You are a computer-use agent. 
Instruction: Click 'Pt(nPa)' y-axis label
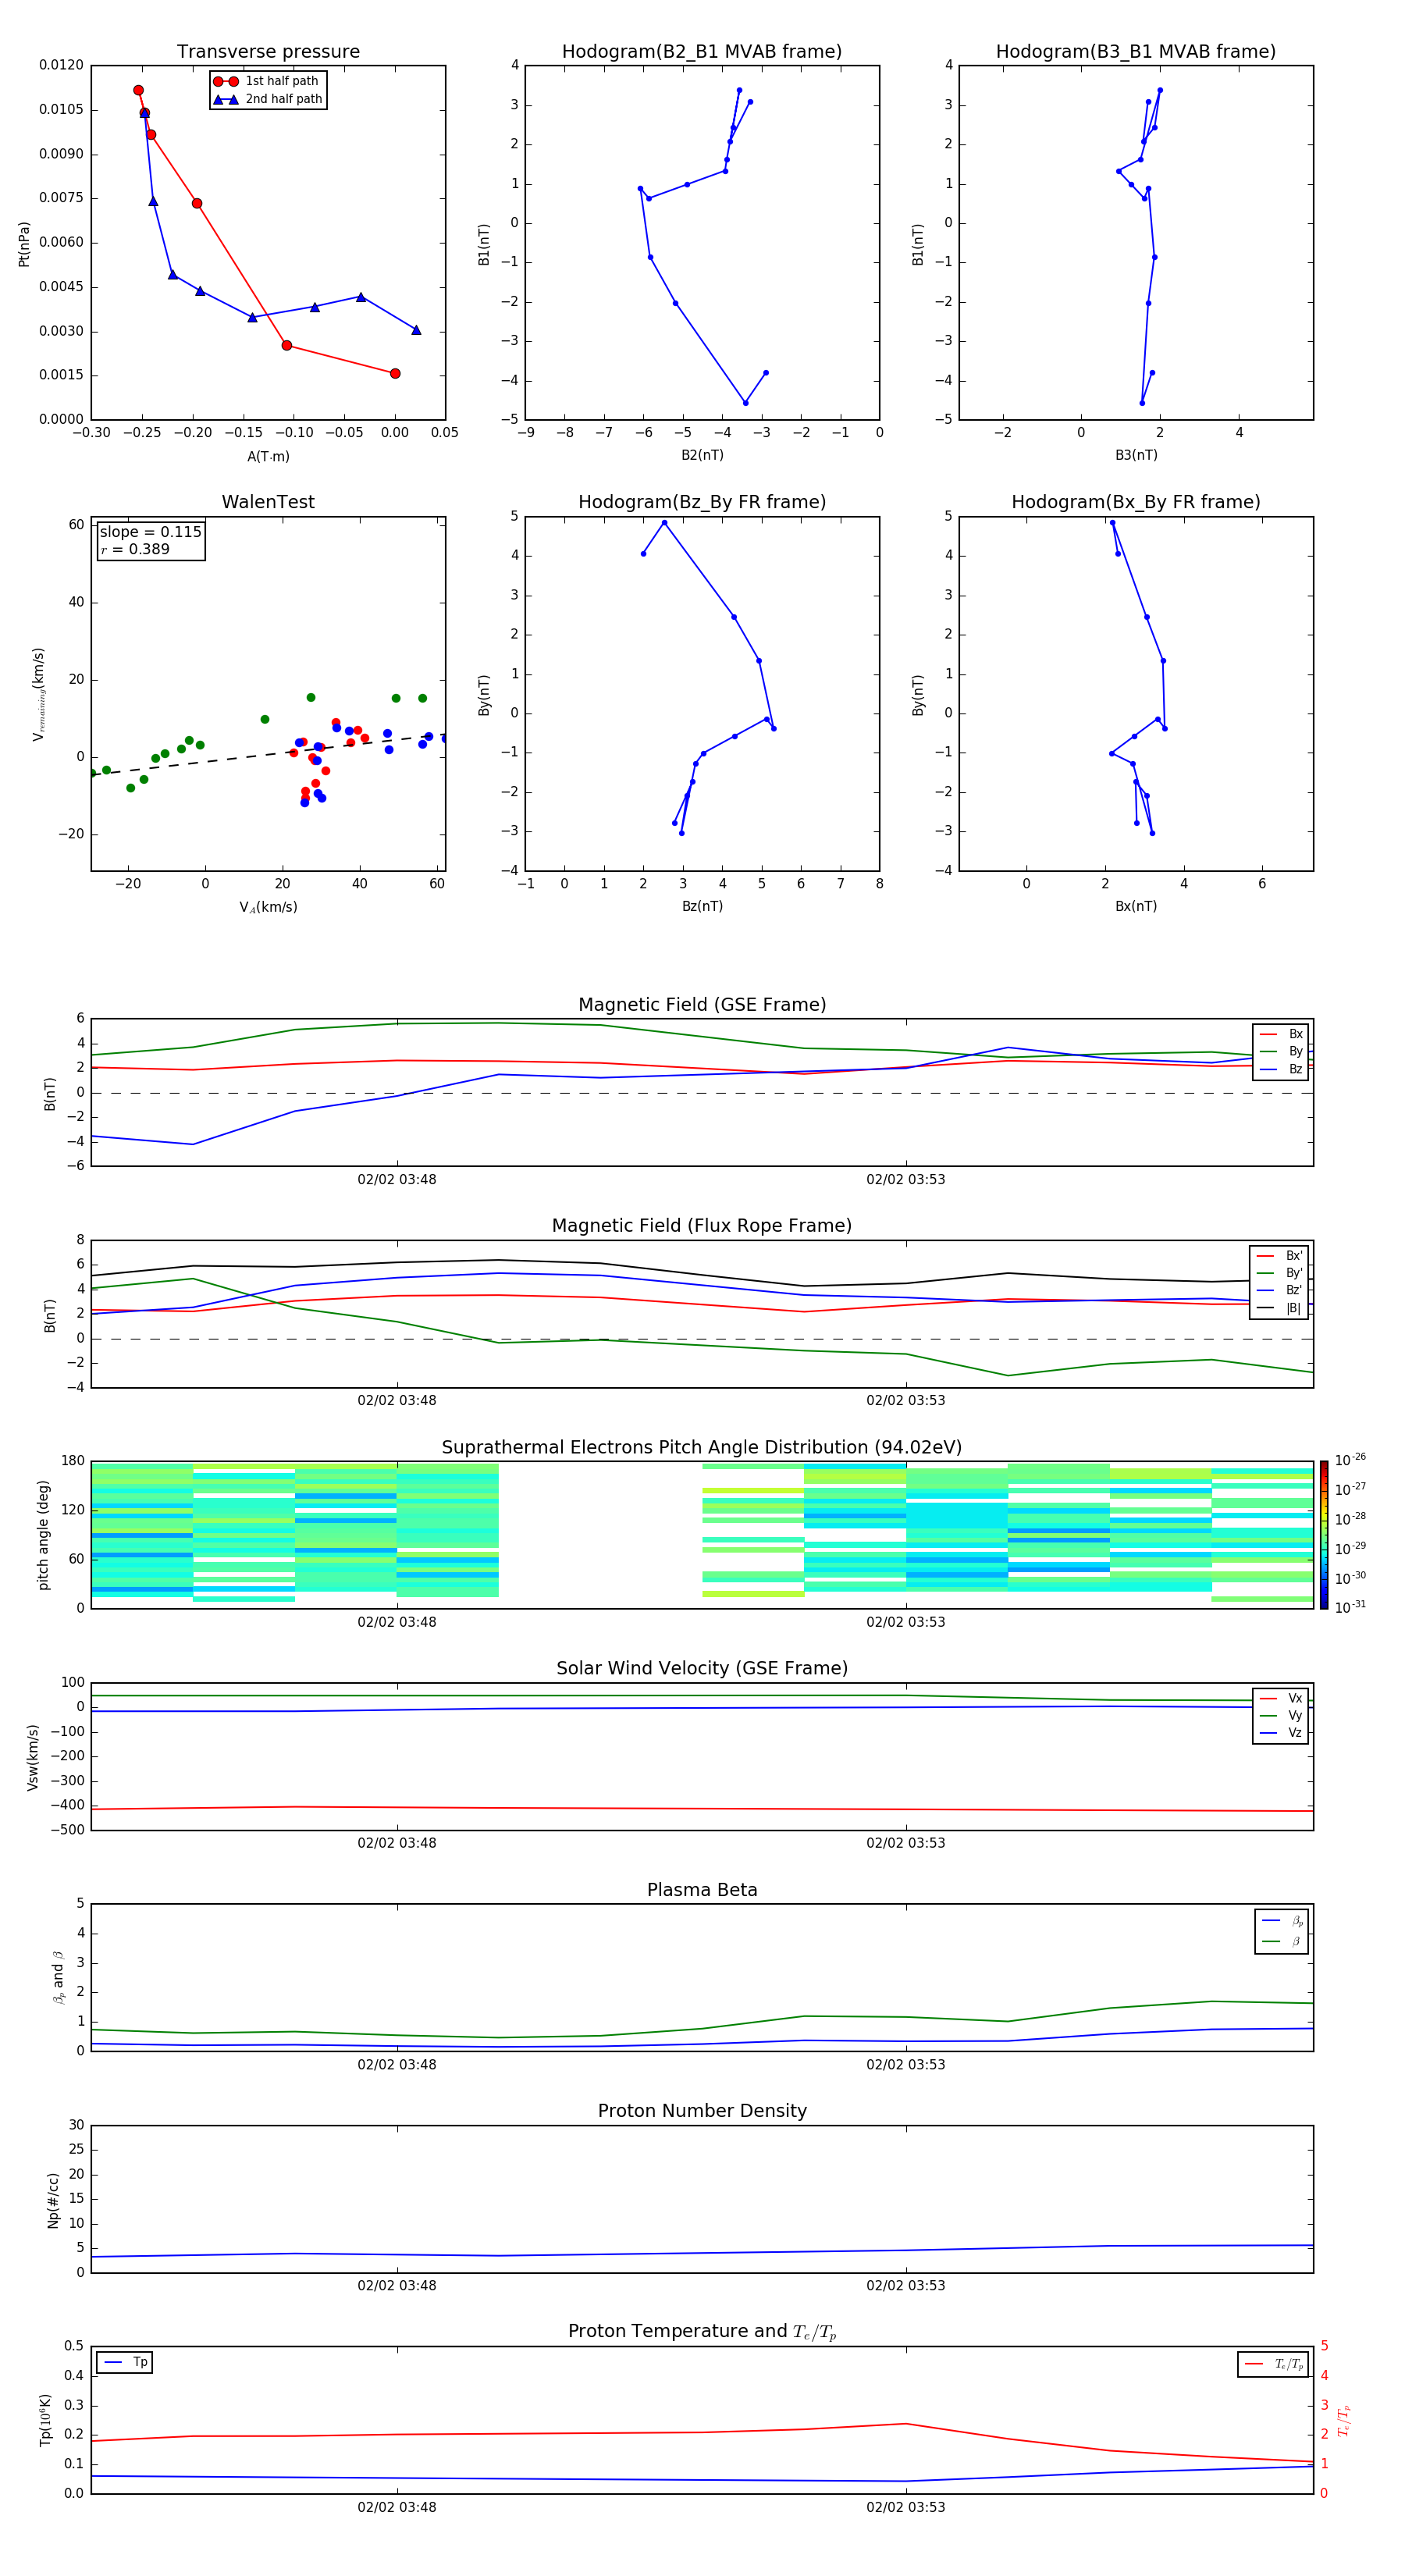[24, 244]
